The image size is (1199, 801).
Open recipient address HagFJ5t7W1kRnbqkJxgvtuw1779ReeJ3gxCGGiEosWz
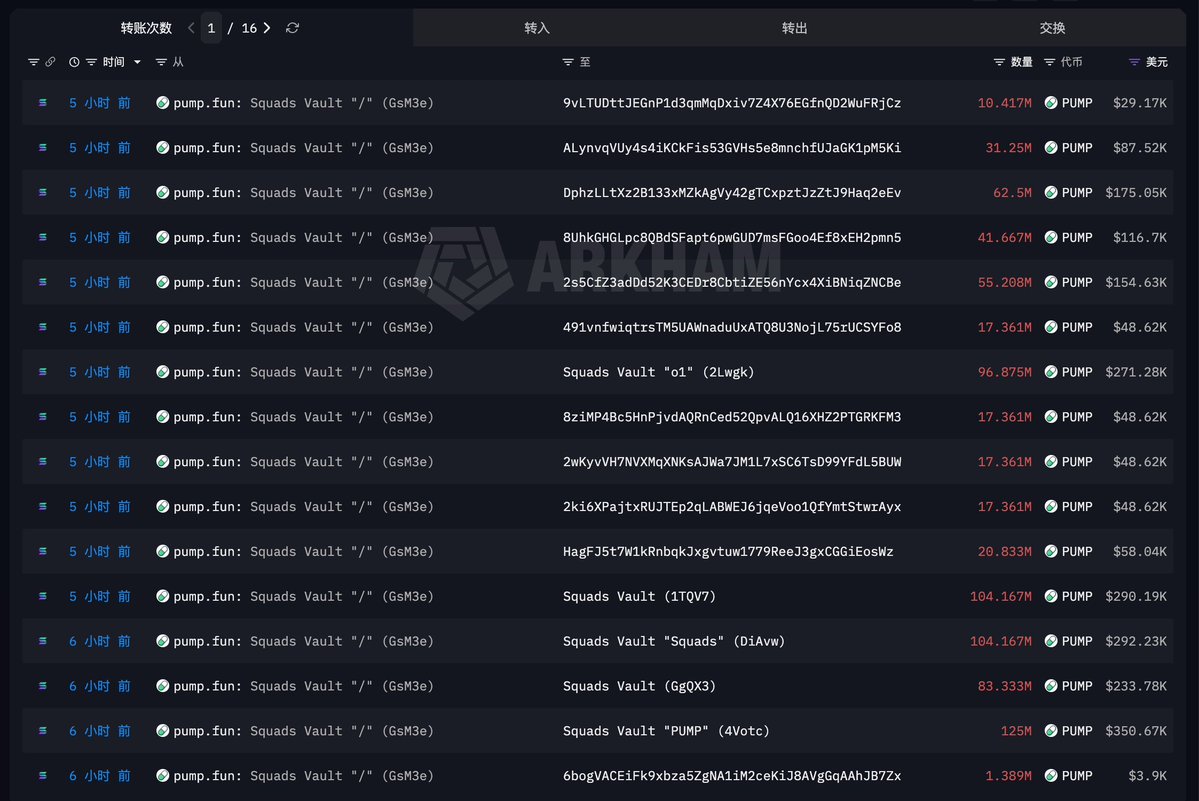(x=728, y=551)
